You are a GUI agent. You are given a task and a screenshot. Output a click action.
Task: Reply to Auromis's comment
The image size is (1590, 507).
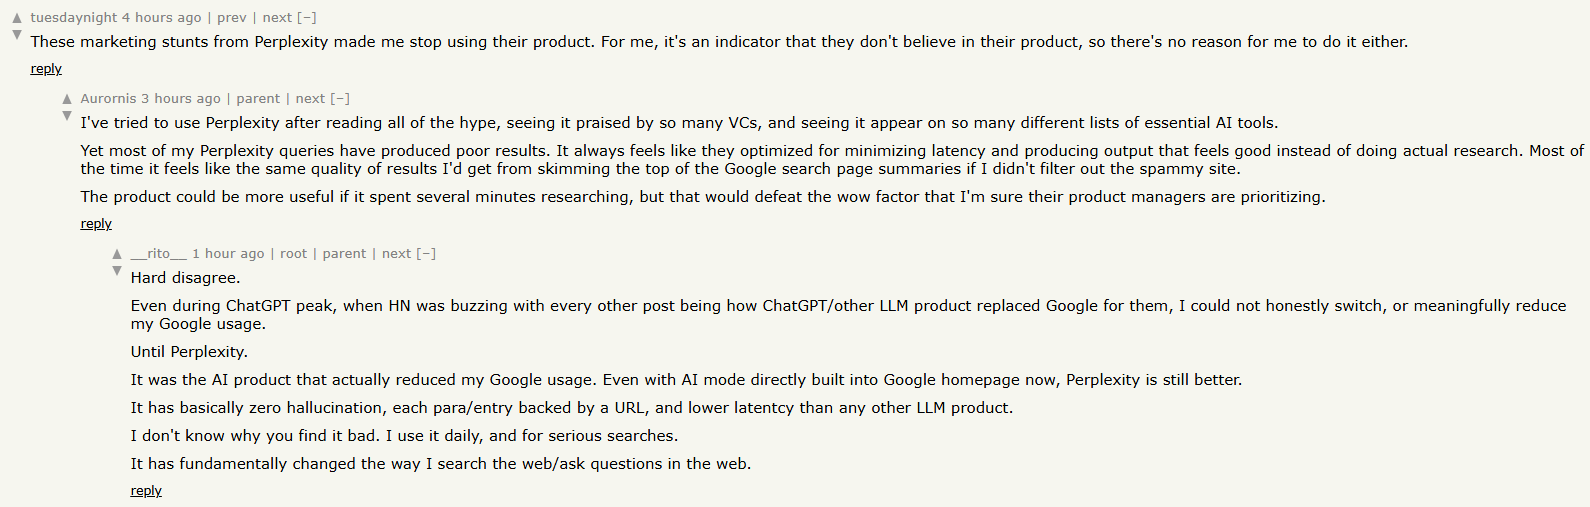point(96,224)
